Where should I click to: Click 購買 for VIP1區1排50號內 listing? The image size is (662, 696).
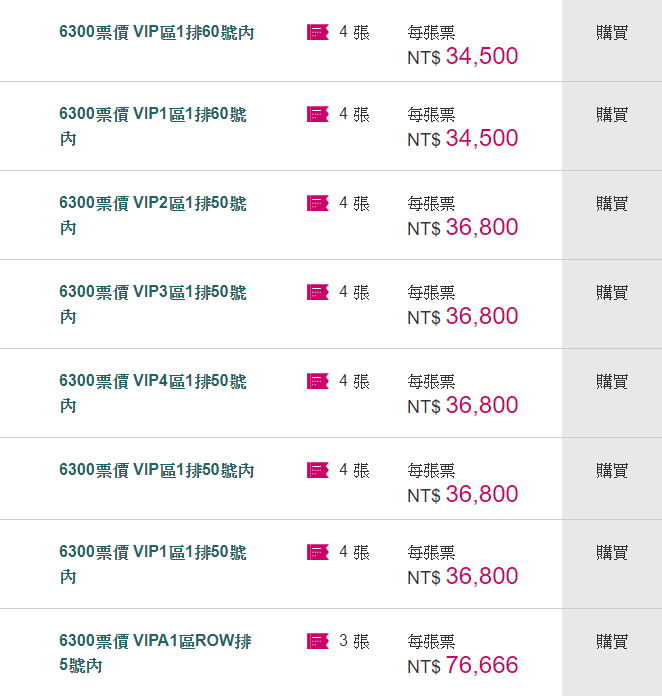coord(612,553)
